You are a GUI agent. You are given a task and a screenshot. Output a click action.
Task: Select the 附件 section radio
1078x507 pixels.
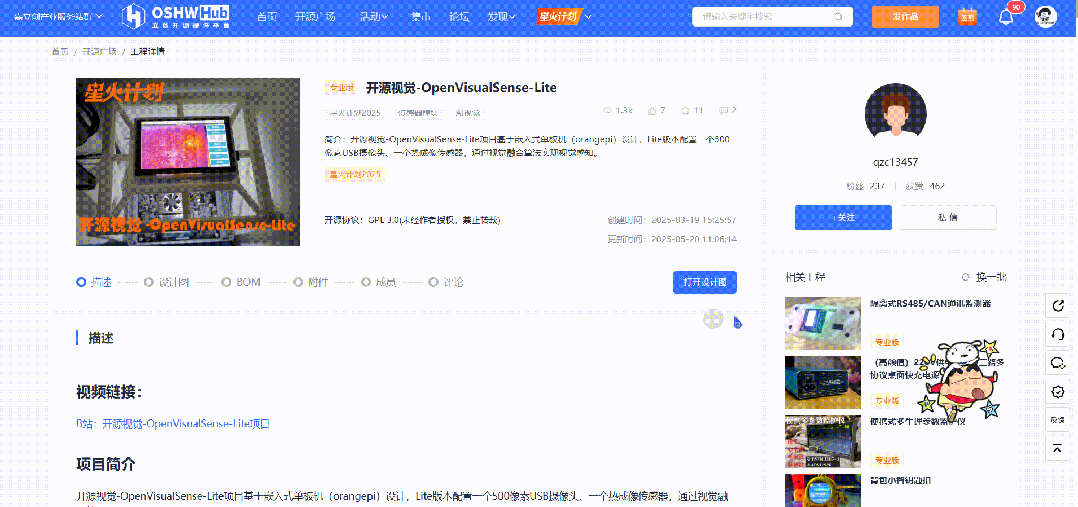(x=299, y=282)
